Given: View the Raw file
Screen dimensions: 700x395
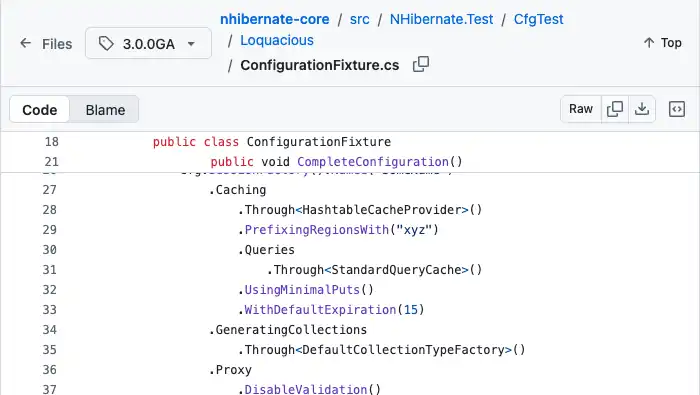Looking at the screenshot, I should (x=581, y=109).
